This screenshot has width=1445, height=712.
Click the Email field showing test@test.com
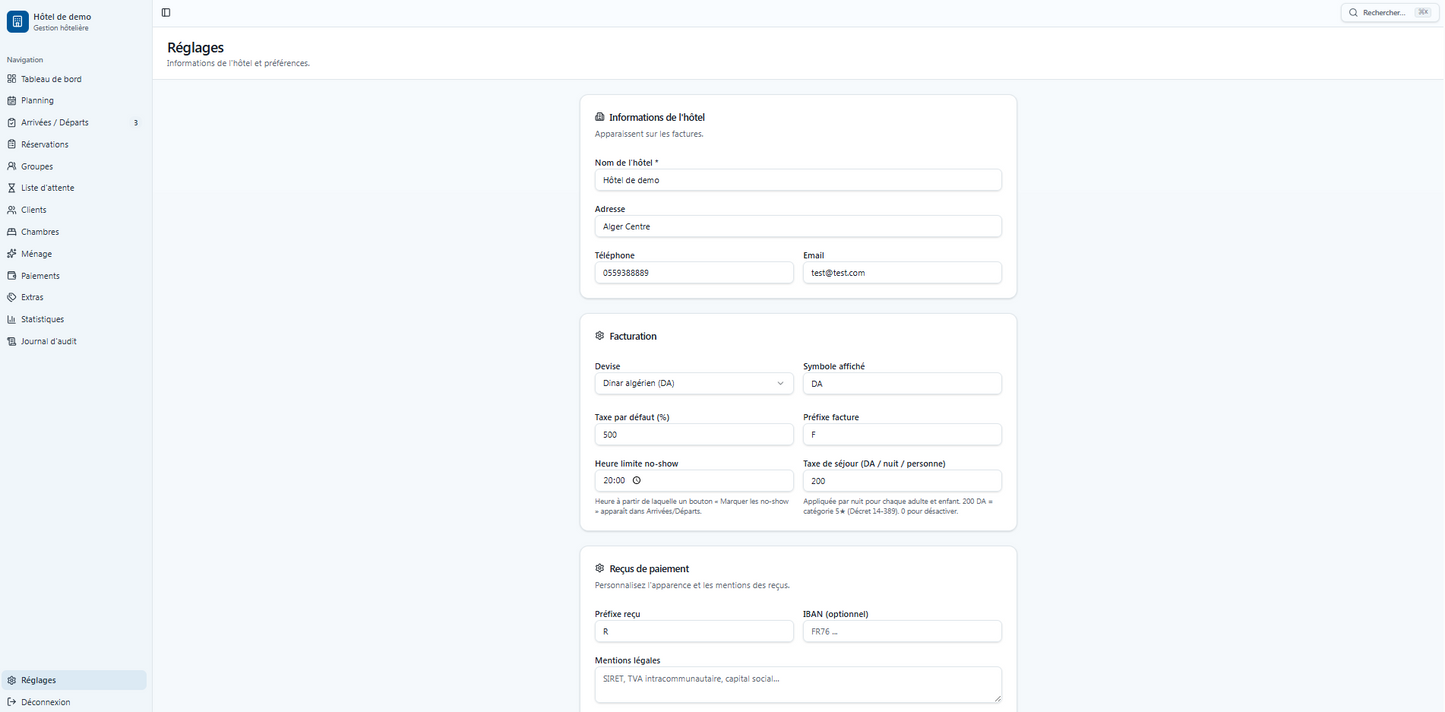pyautogui.click(x=902, y=273)
